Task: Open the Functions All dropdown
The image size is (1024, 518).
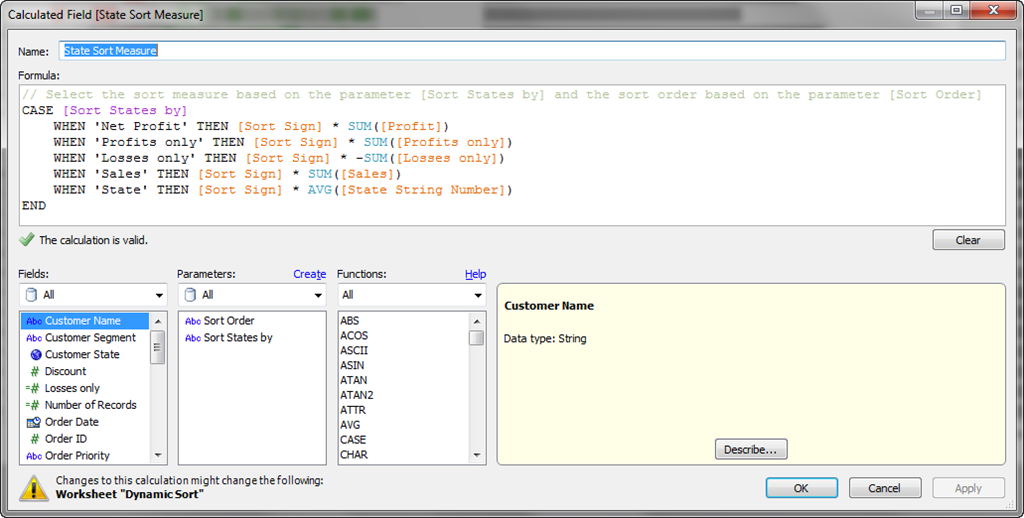Action: tap(411, 295)
